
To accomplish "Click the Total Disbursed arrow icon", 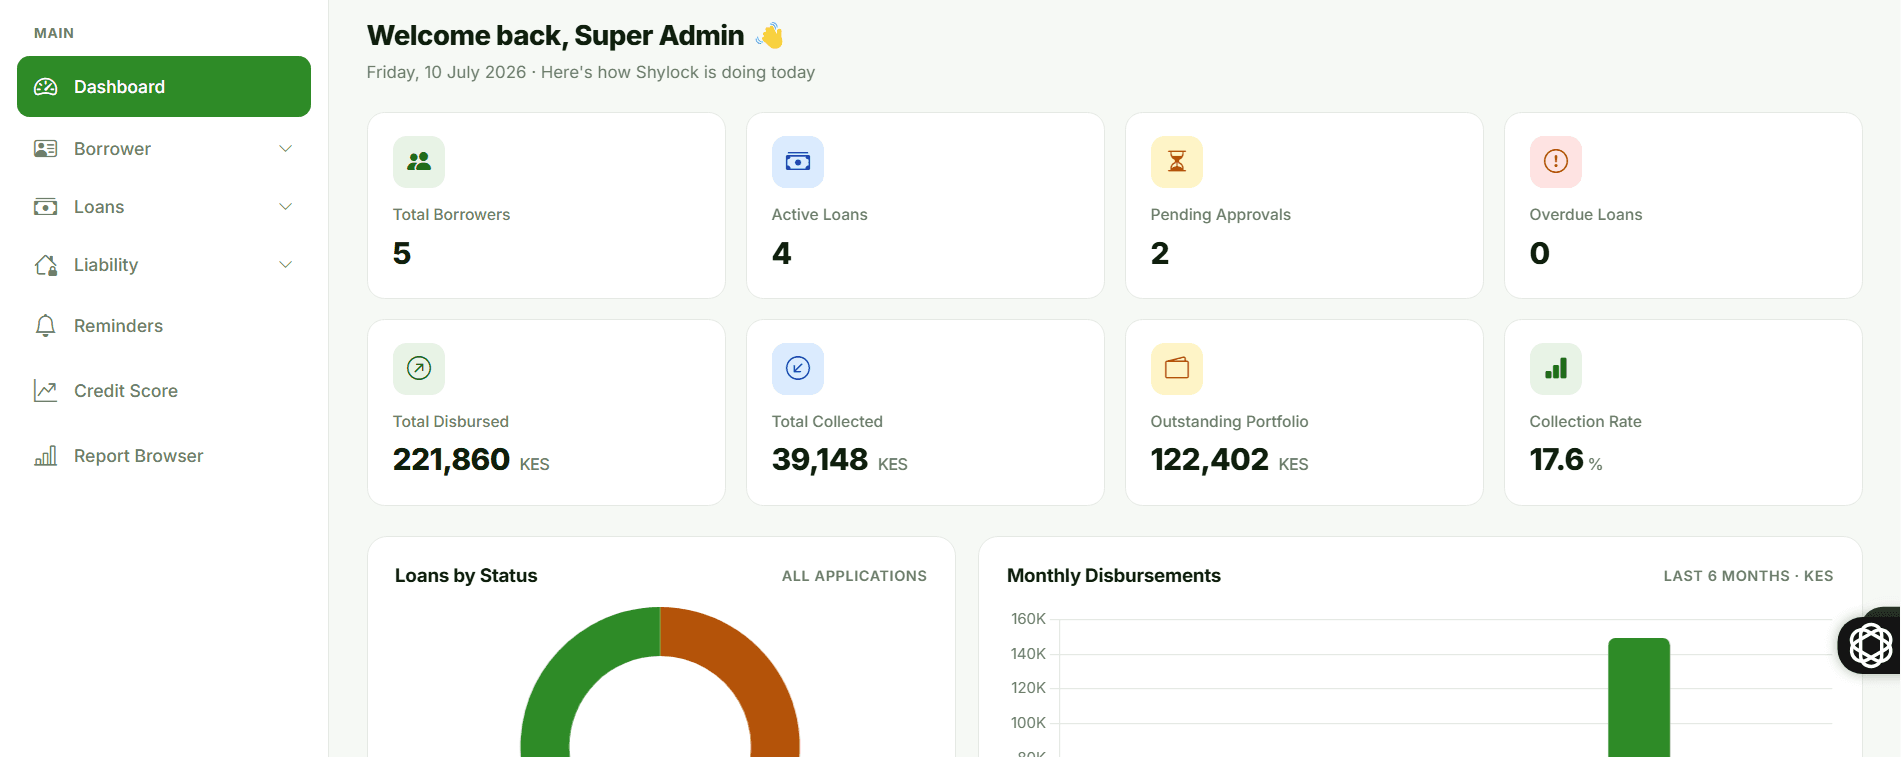I will [x=419, y=369].
